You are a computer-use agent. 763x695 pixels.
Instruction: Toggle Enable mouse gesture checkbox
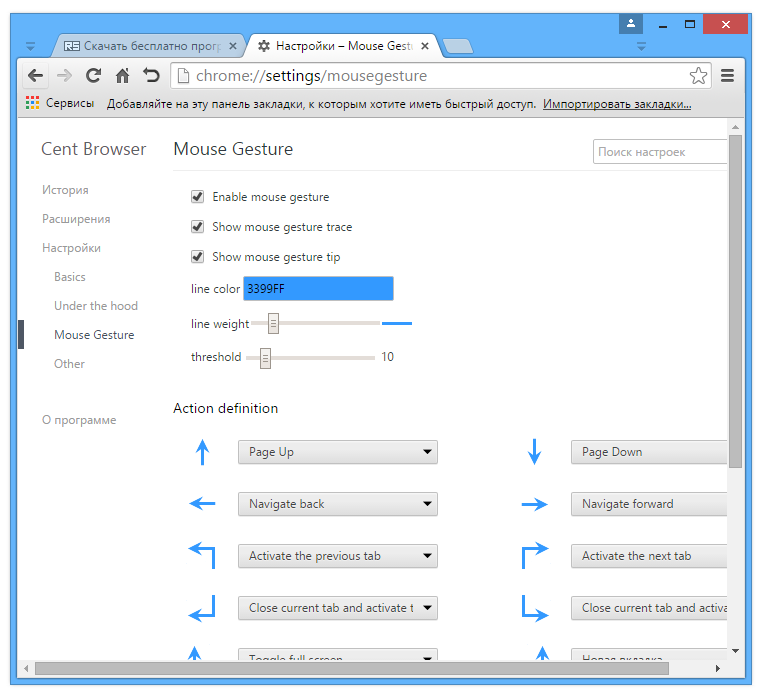(197, 197)
